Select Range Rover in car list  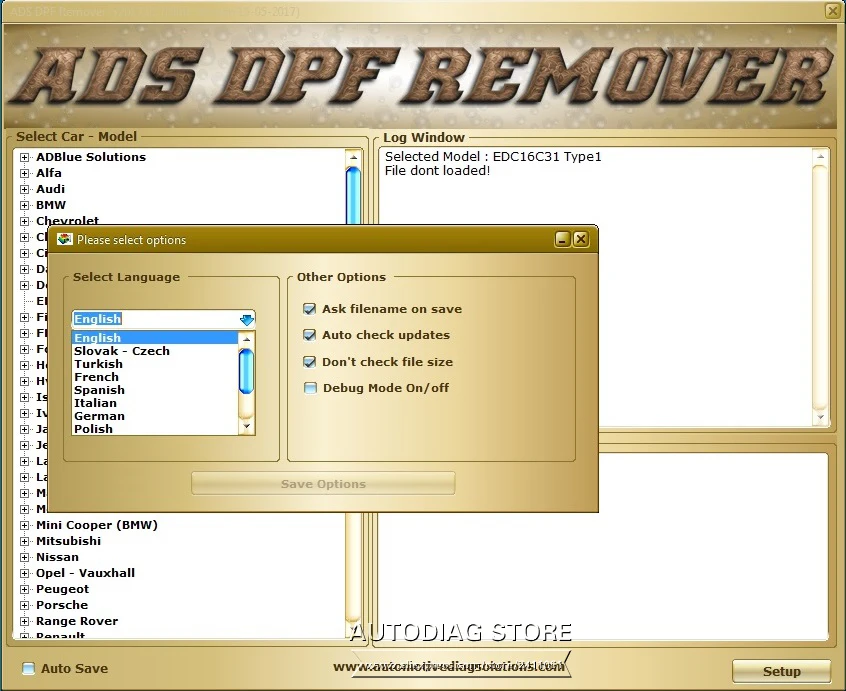tap(77, 621)
